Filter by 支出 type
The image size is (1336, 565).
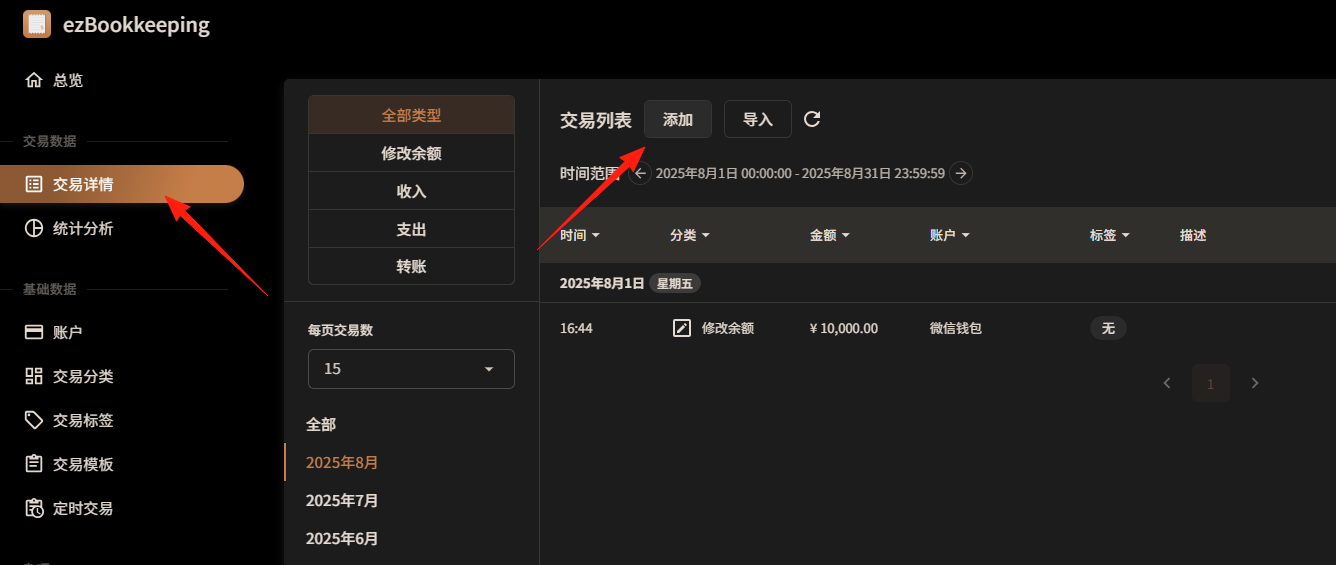(411, 229)
